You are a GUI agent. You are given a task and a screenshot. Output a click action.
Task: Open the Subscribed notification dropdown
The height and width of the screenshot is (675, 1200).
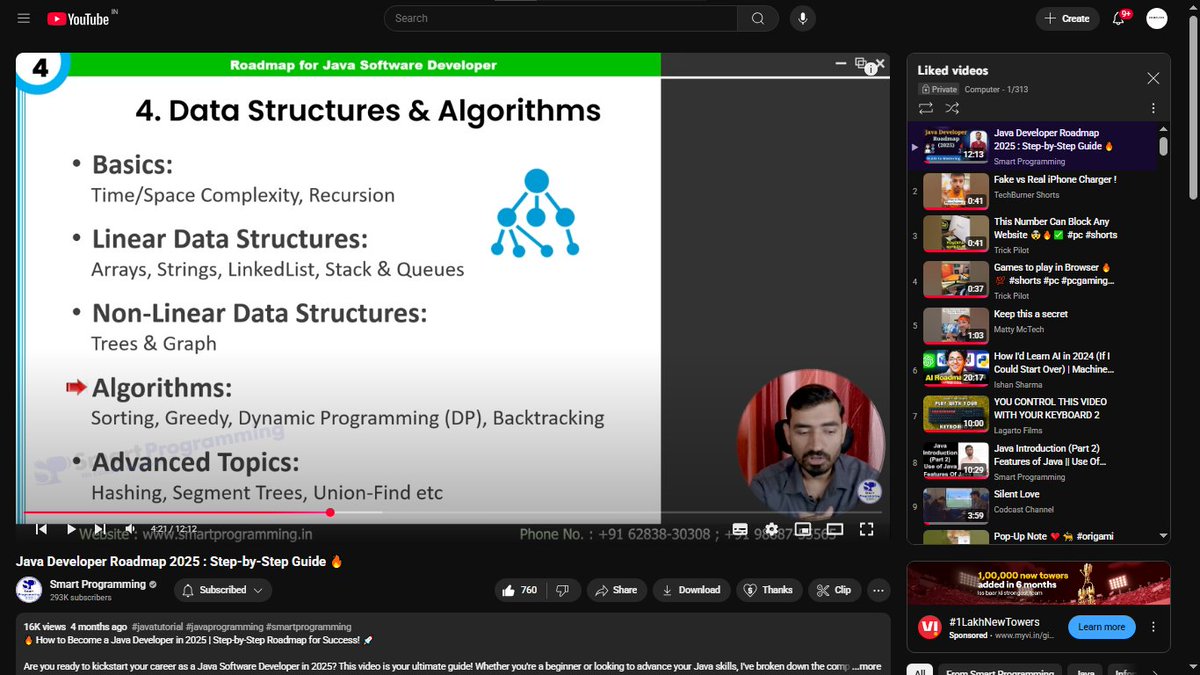pyautogui.click(x=223, y=590)
